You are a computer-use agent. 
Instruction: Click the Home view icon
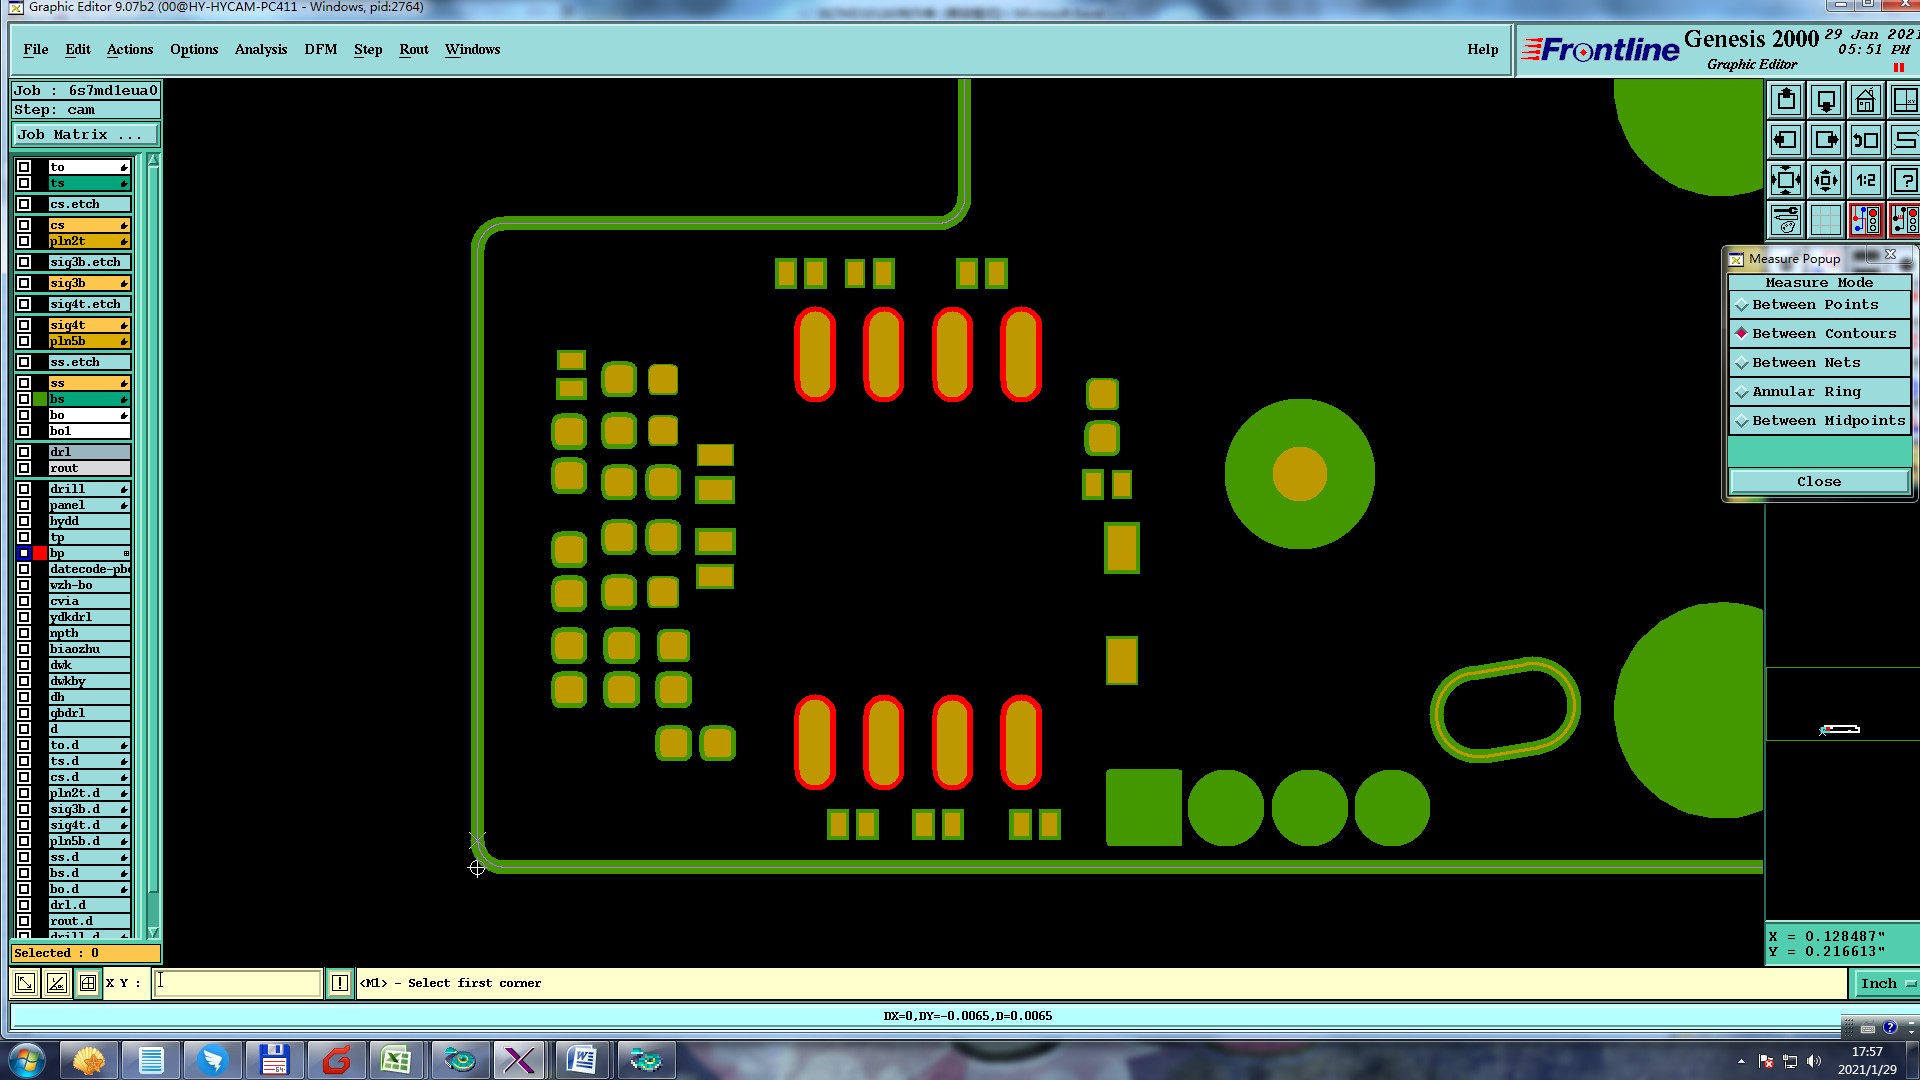(x=1865, y=101)
